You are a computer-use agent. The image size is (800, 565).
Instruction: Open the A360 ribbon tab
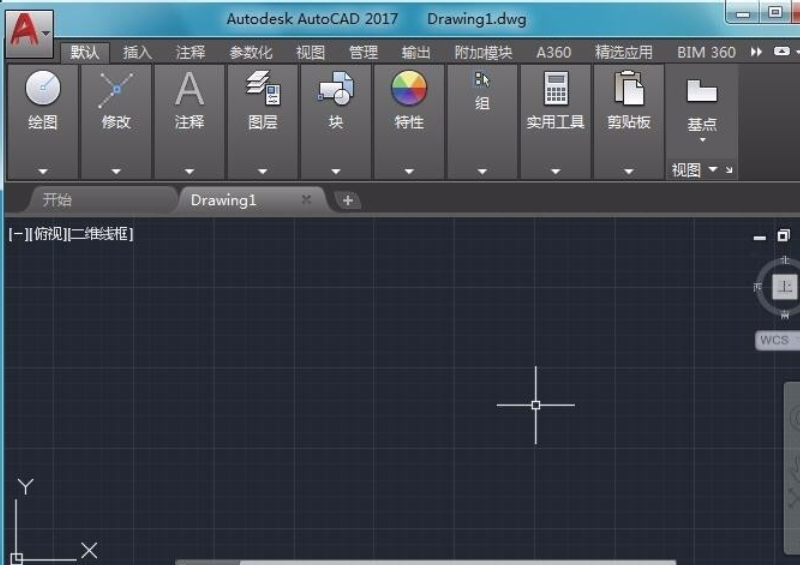(554, 52)
